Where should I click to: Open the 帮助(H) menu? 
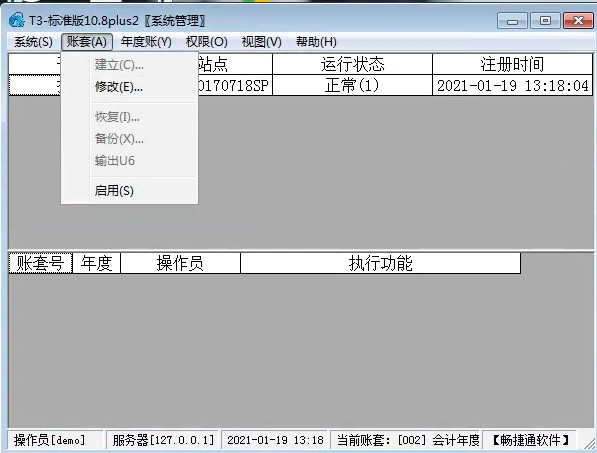coord(316,41)
